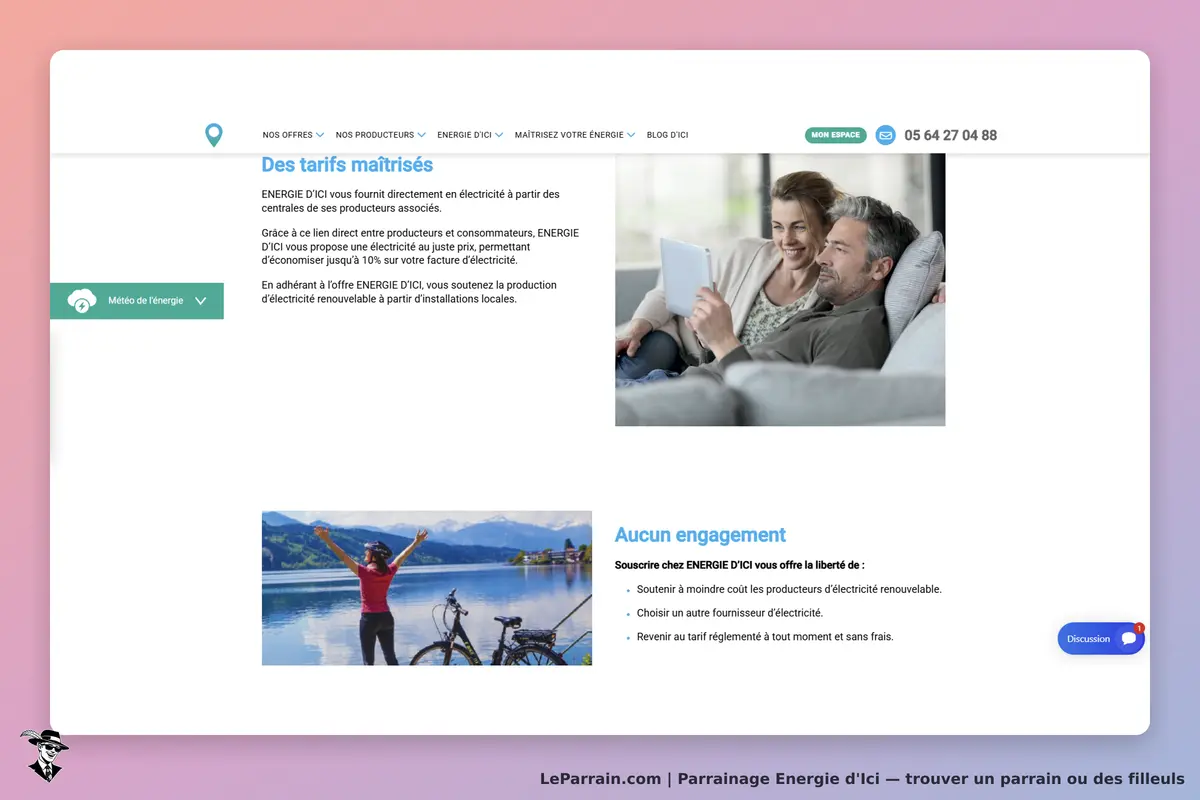
Task: Click the map pin logo icon
Action: pyautogui.click(x=214, y=135)
